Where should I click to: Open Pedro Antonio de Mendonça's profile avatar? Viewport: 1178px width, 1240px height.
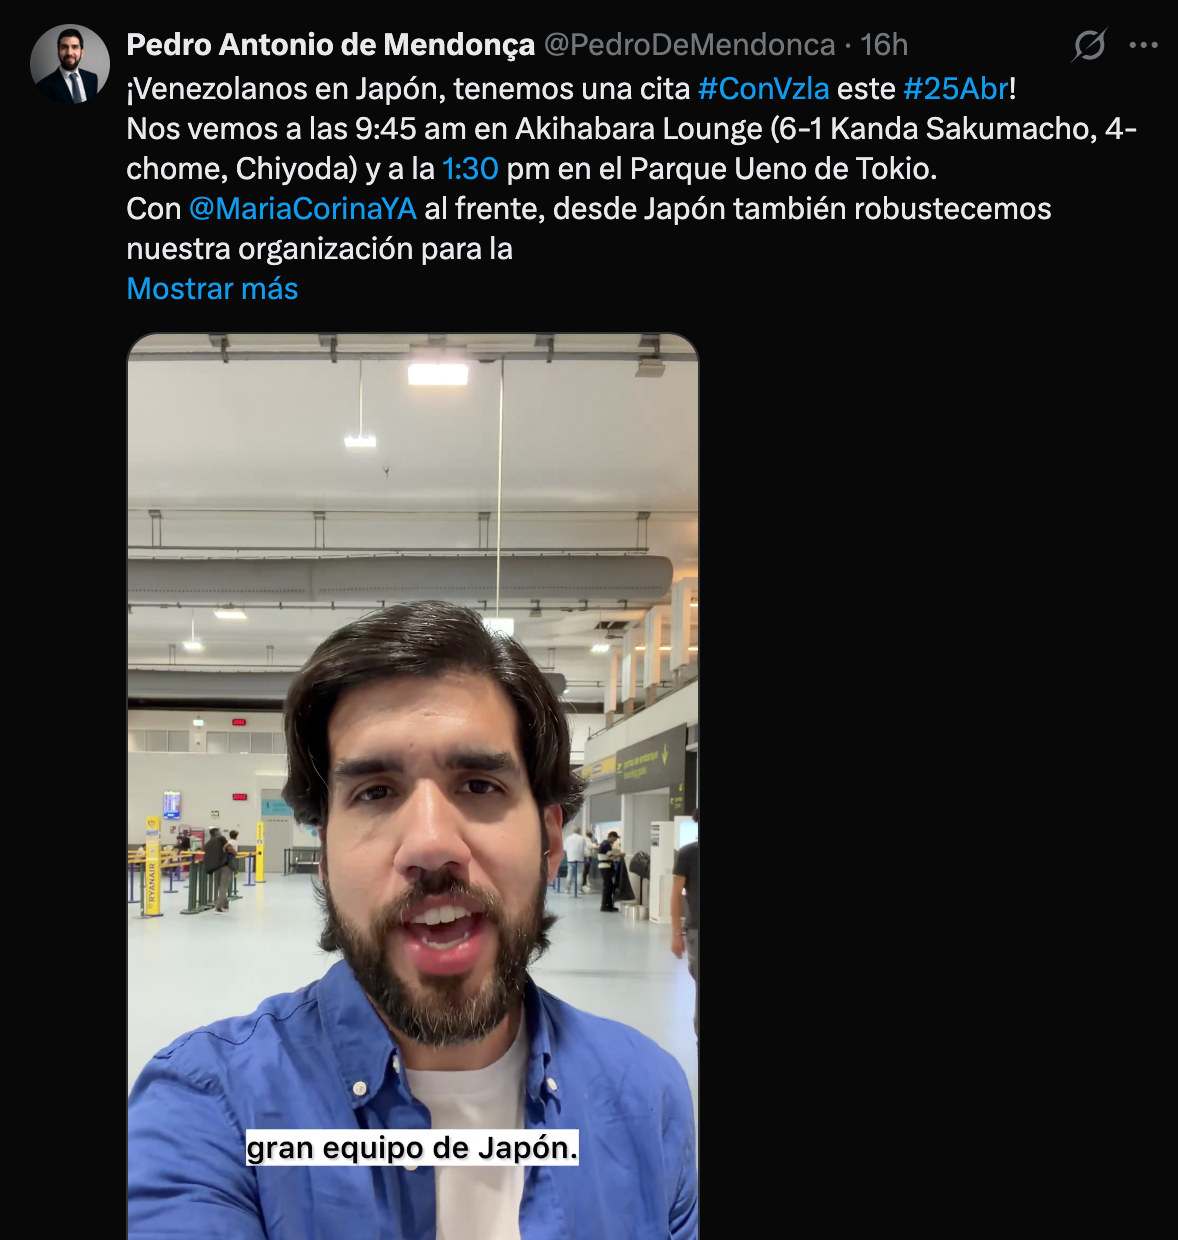coord(70,65)
